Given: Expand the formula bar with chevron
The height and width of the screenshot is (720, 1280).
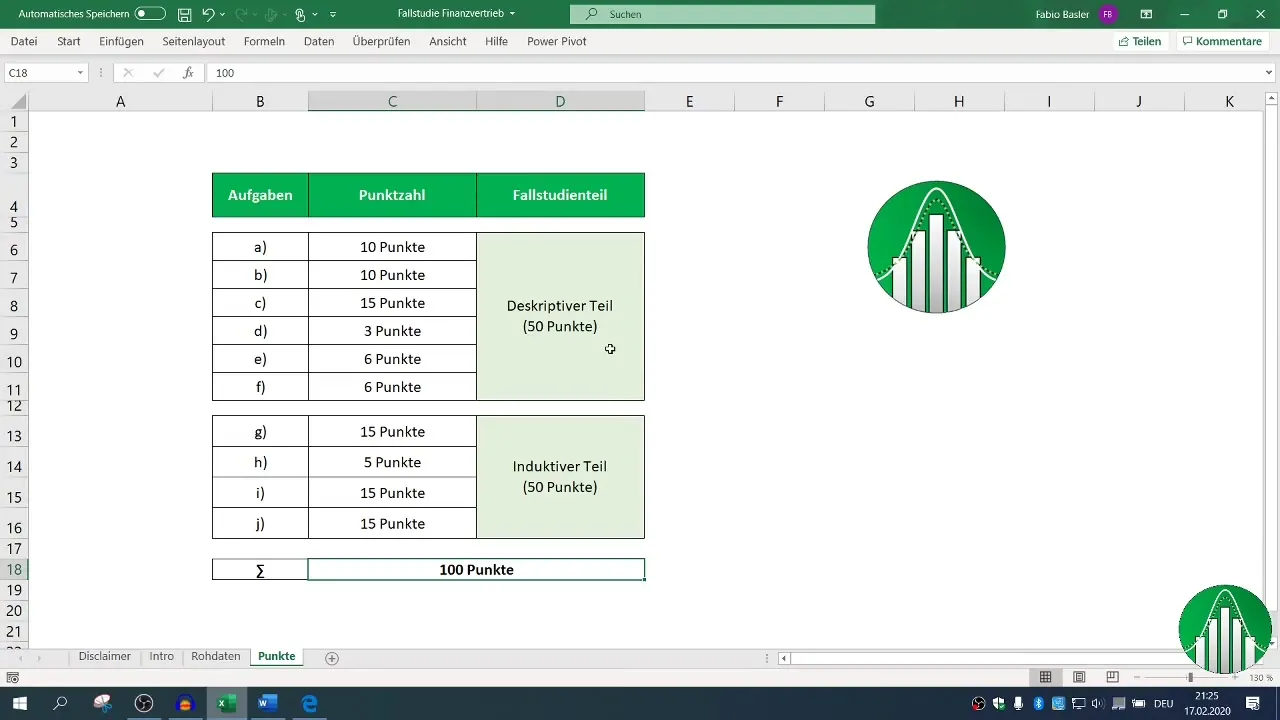Looking at the screenshot, I should 1270,73.
